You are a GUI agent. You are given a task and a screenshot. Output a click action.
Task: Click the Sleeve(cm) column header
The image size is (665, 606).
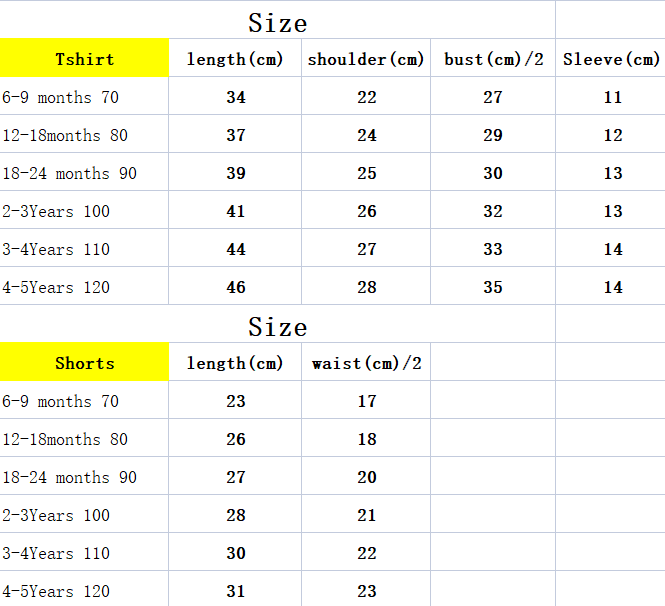click(611, 58)
